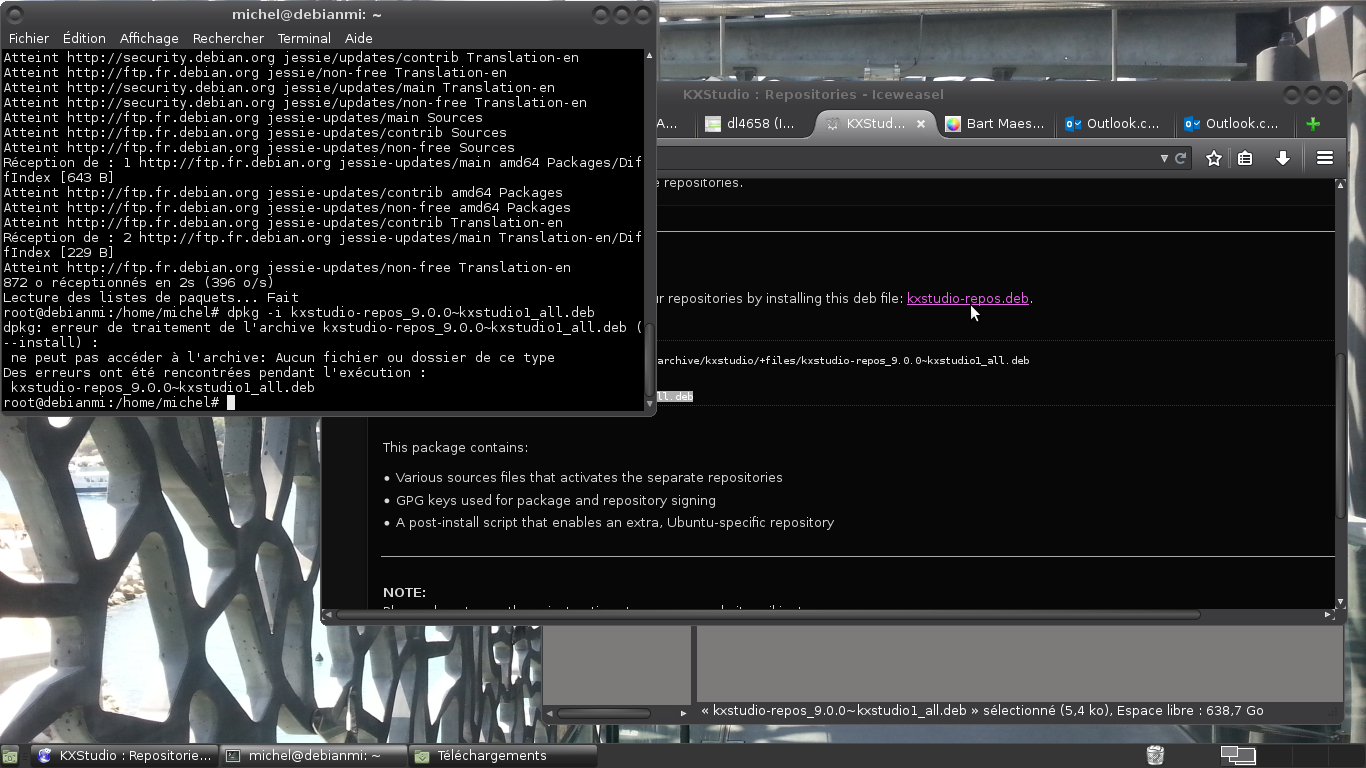Screen dimensions: 1366x768
Task: Open the Iceweasel downloads arrow
Action: [x=1283, y=158]
